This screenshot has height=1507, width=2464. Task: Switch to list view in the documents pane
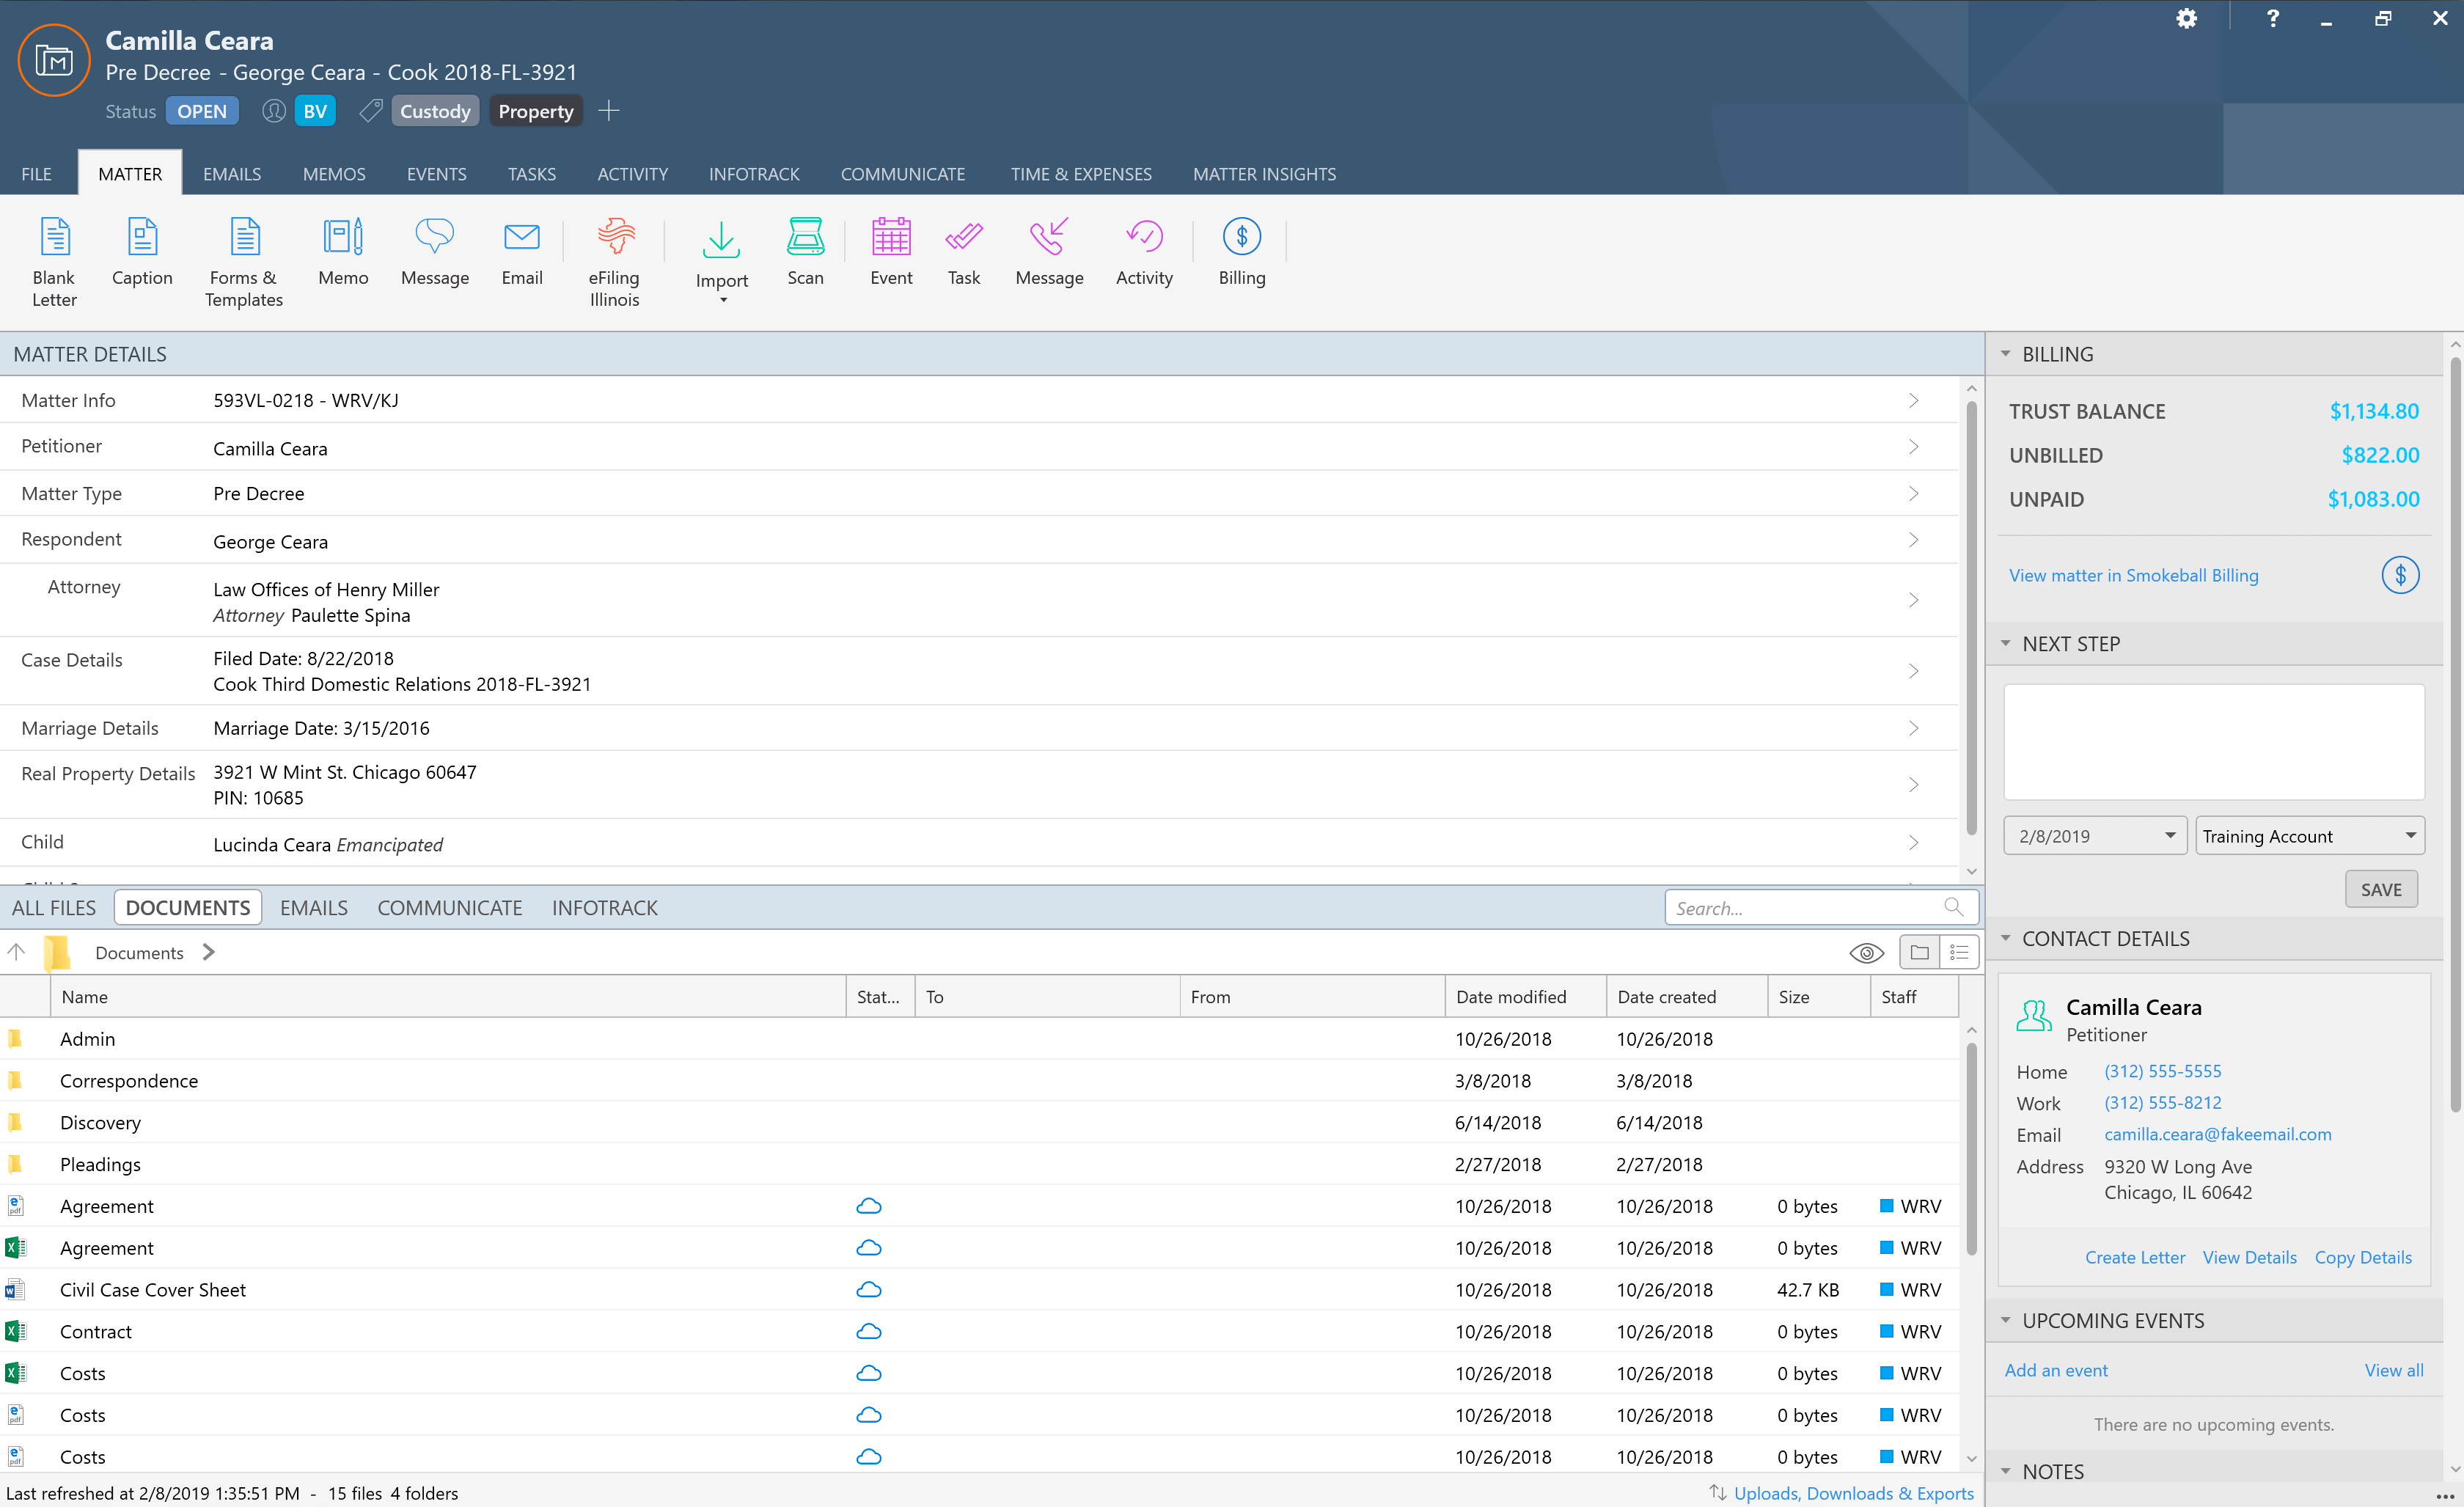click(x=1959, y=953)
